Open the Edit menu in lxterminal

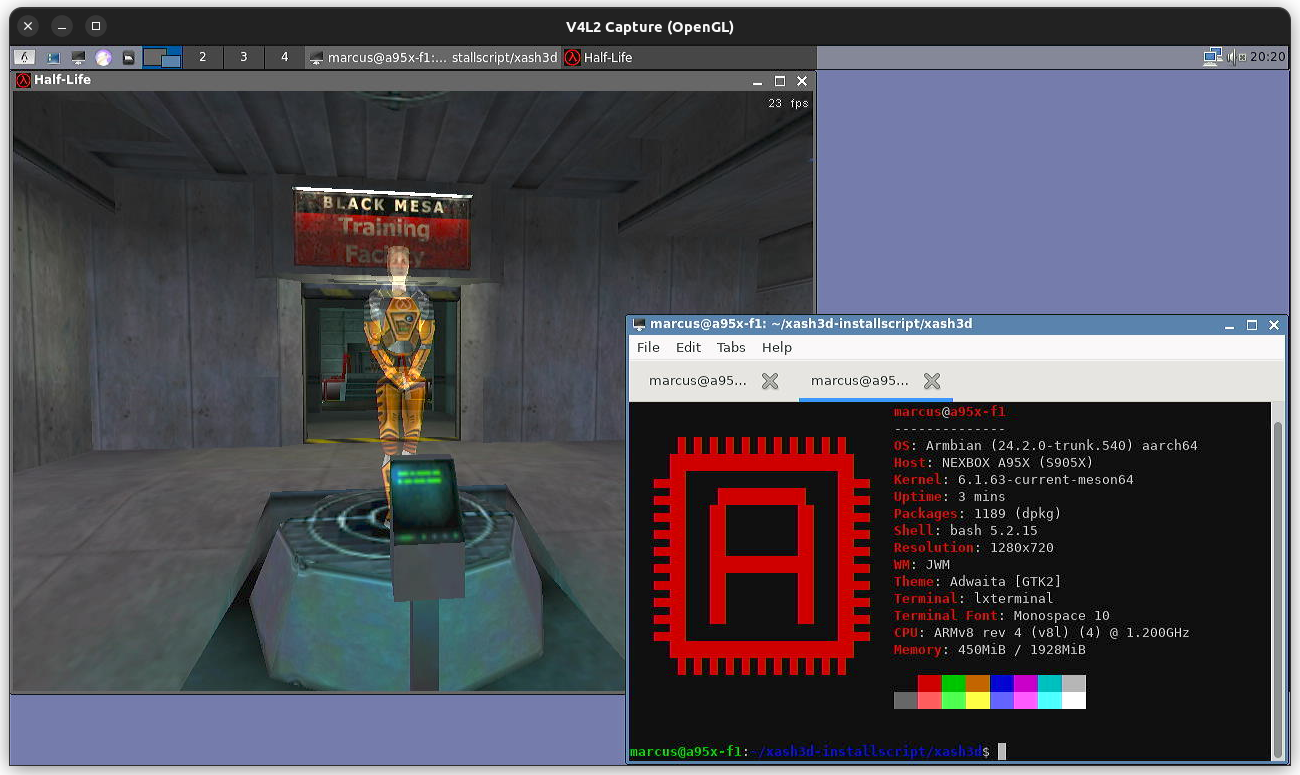[688, 347]
